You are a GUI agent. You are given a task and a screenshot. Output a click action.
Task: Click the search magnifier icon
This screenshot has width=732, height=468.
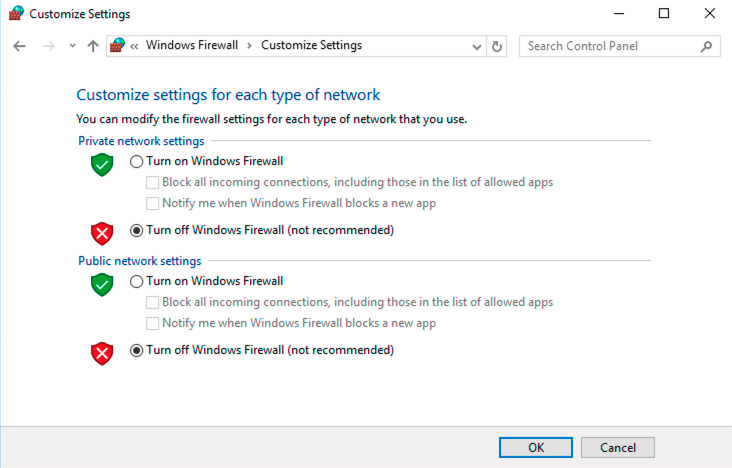coord(706,46)
